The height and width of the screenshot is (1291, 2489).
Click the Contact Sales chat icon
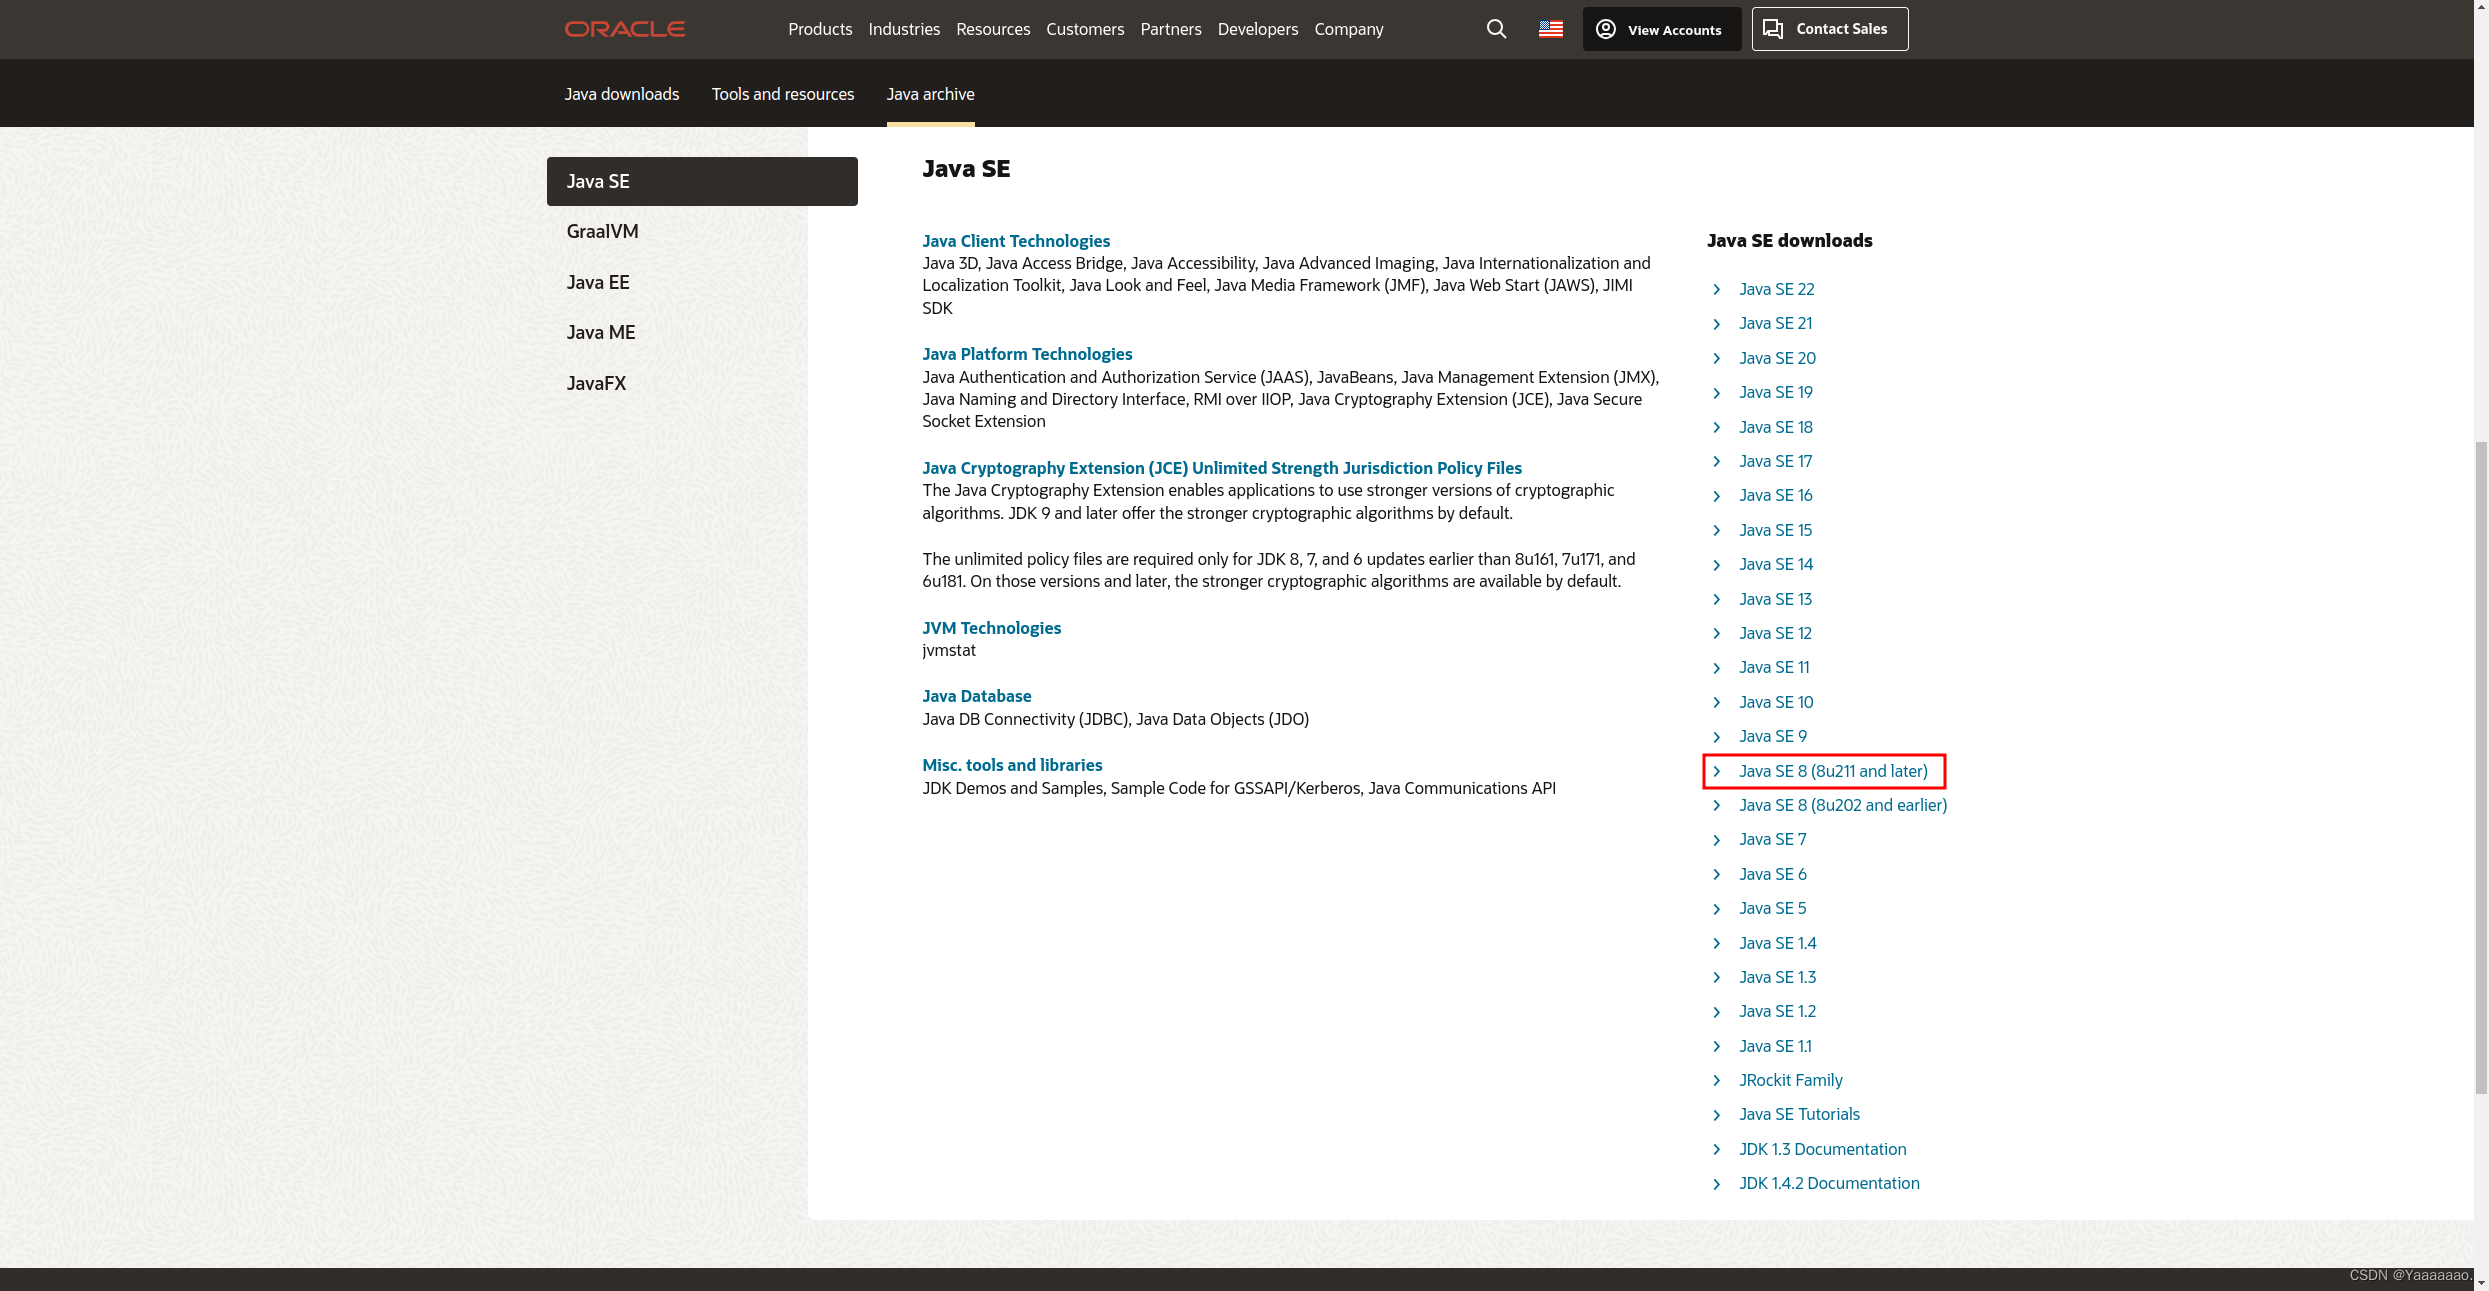pos(1773,29)
